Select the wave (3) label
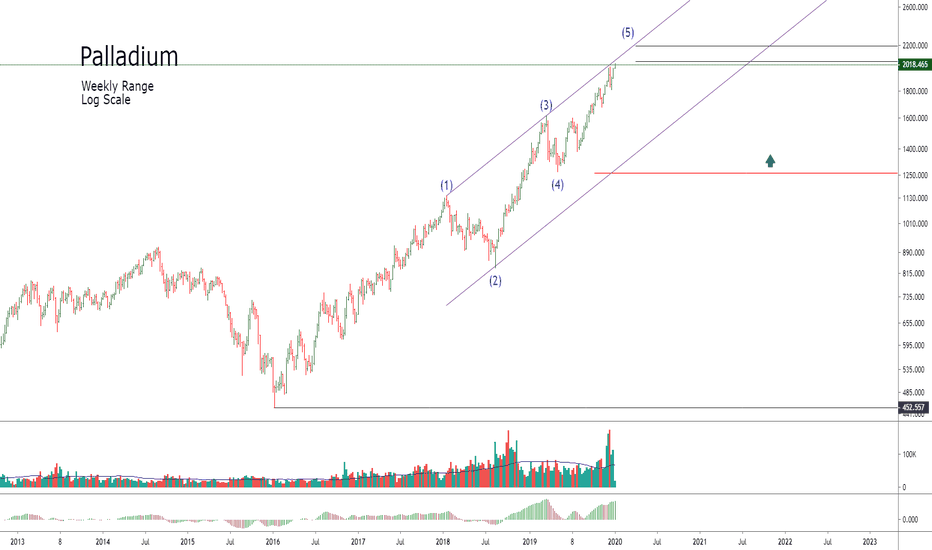 click(x=546, y=106)
